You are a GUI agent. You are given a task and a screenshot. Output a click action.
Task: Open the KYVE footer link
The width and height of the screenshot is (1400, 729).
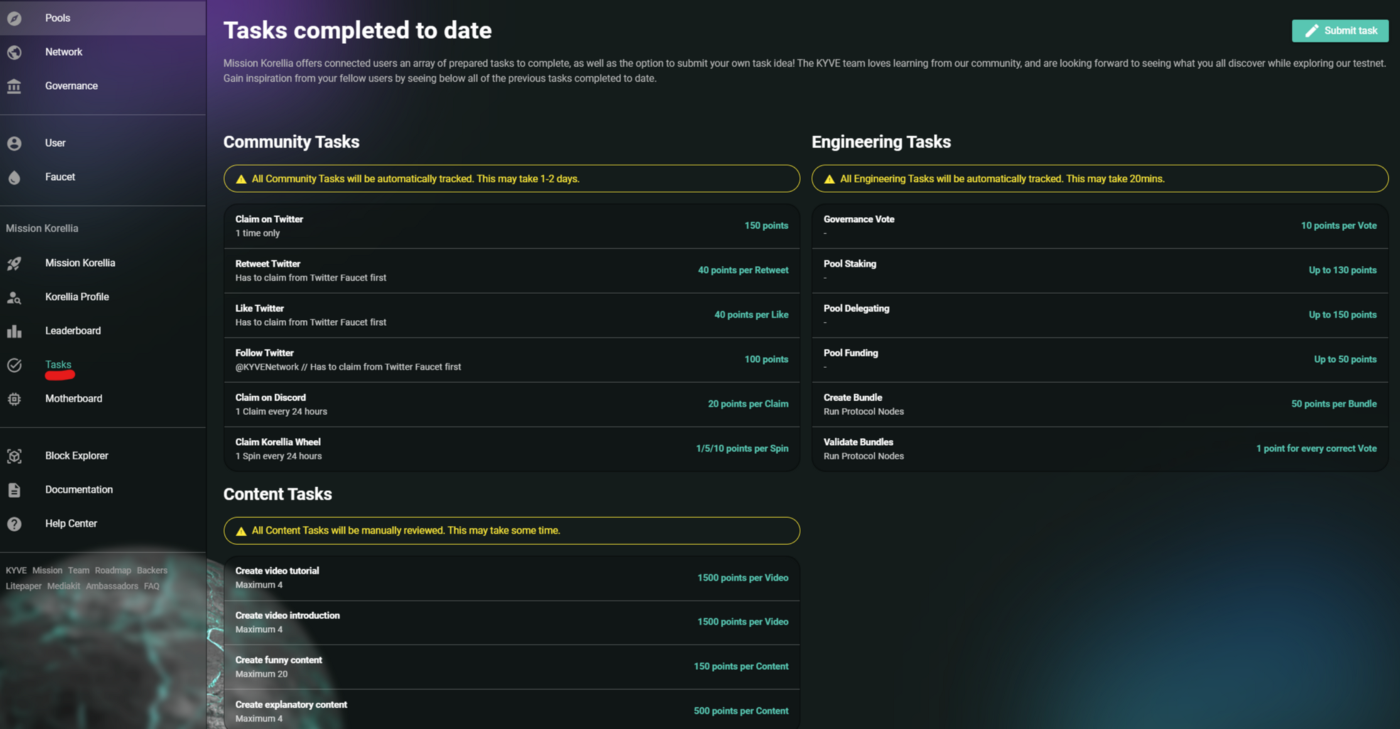click(x=16, y=571)
